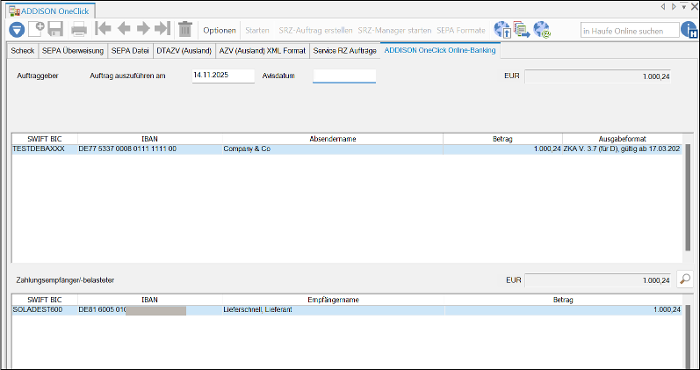
Task: Click the Empfängername column header
Action: 333,299
